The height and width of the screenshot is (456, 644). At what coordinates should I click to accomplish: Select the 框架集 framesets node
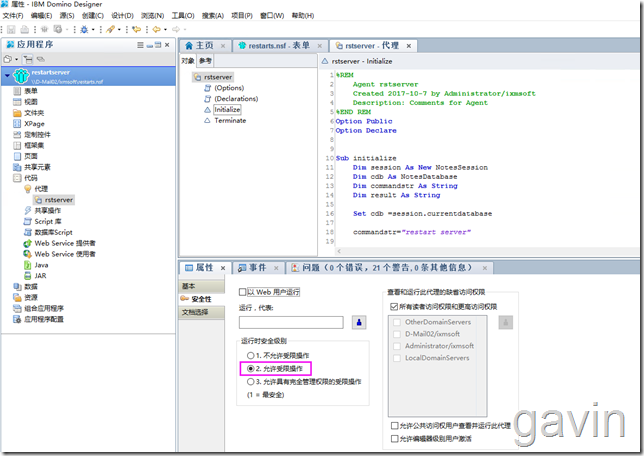click(x=28, y=145)
